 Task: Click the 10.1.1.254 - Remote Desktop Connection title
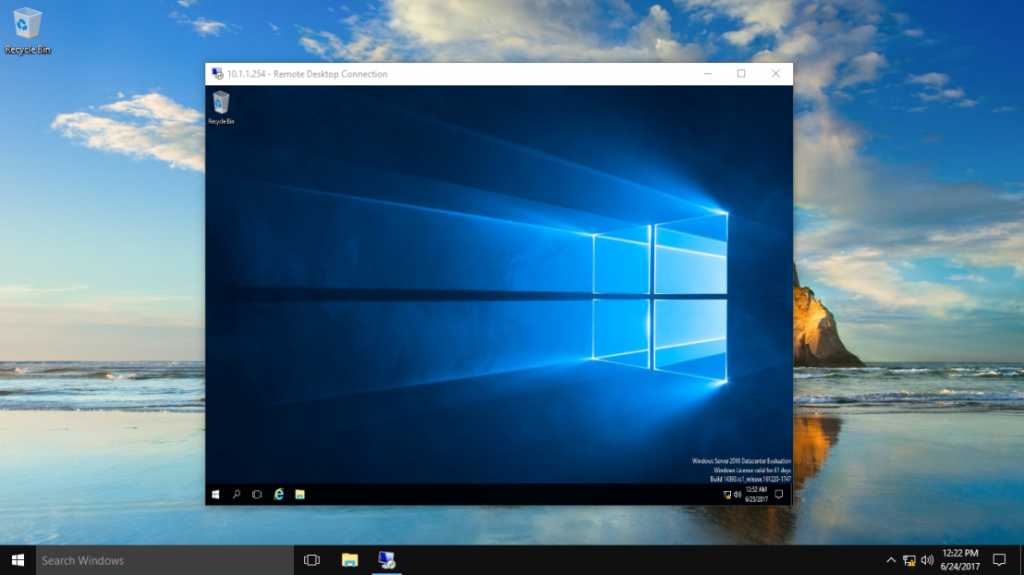(x=307, y=74)
